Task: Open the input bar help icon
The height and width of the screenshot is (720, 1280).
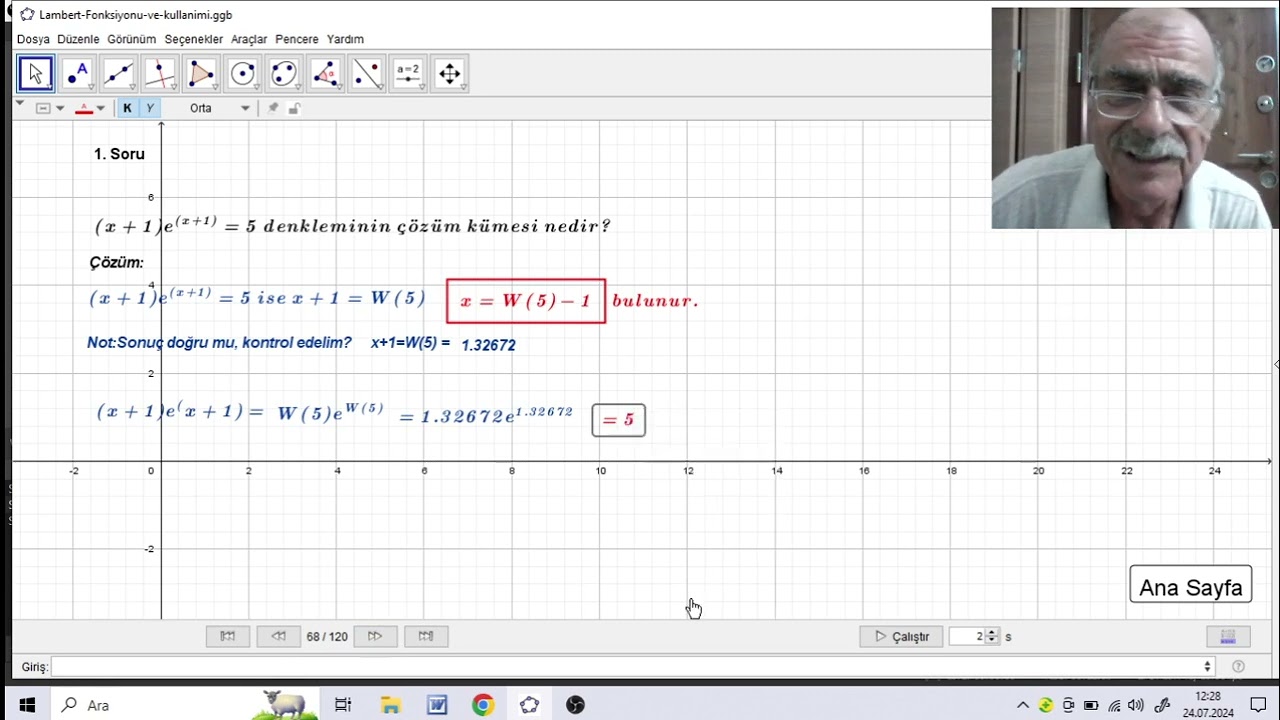Action: (x=1239, y=666)
